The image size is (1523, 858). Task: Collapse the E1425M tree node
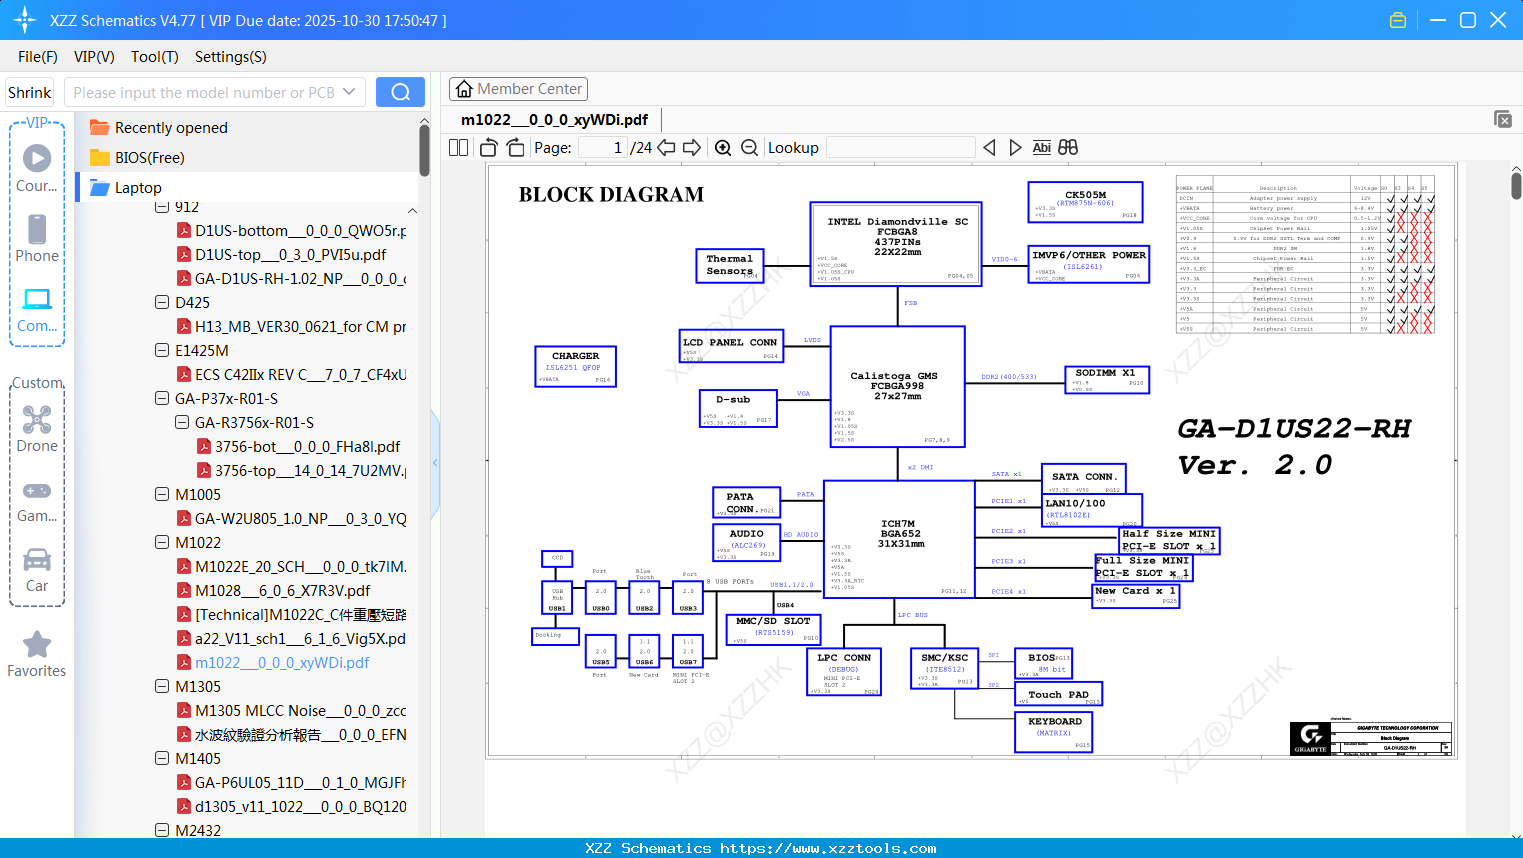coord(162,350)
